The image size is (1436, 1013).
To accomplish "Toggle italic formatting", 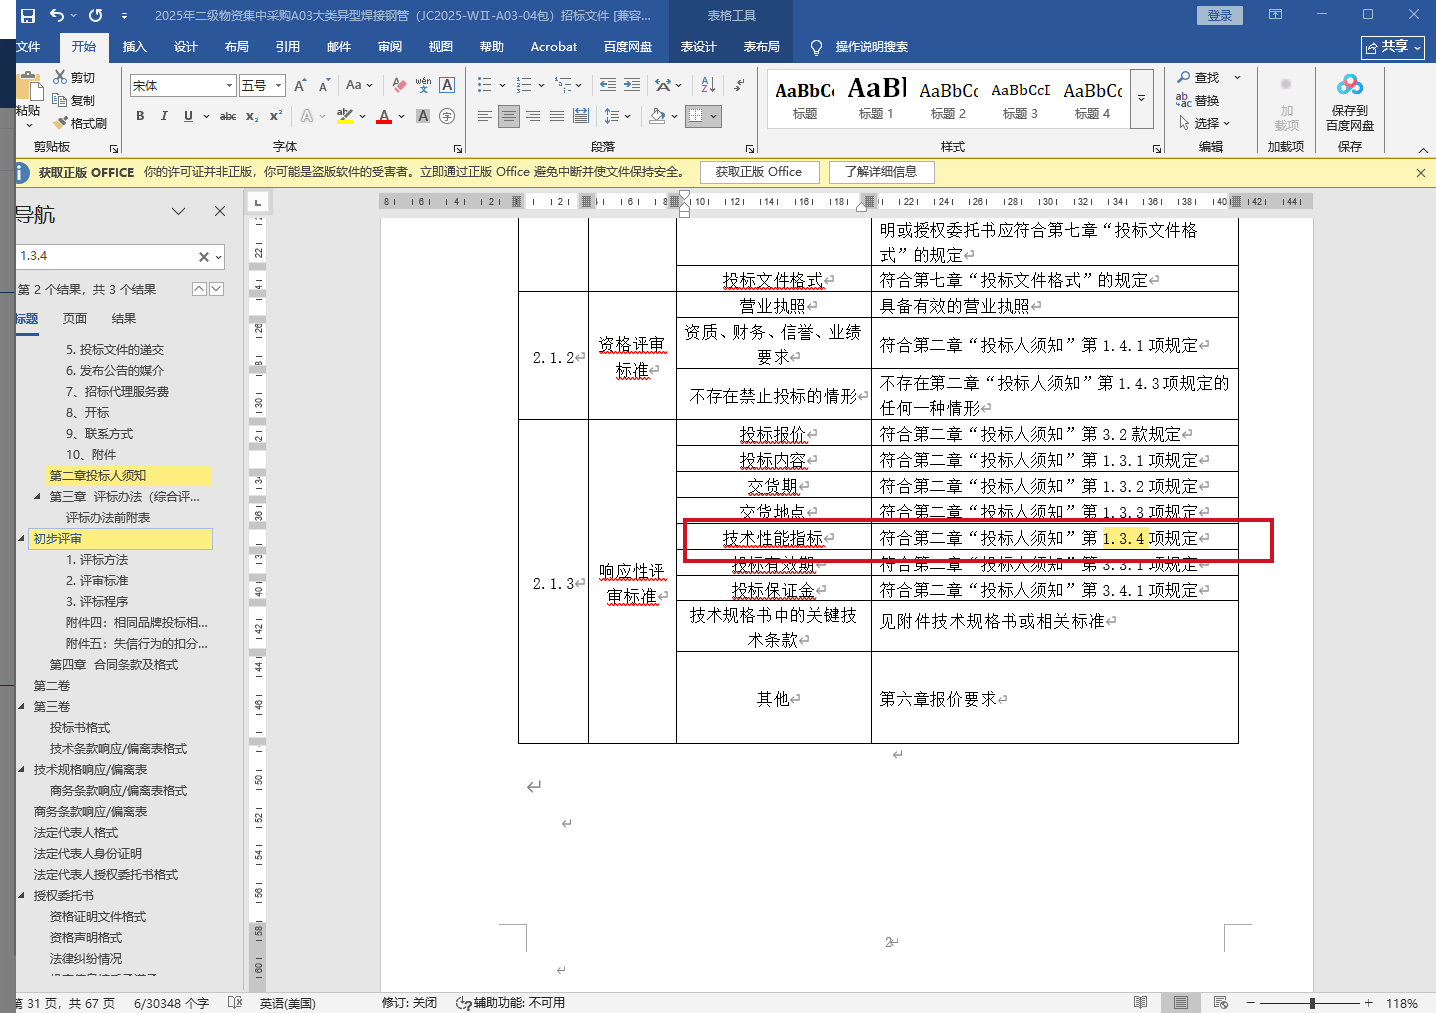I will 164,116.
